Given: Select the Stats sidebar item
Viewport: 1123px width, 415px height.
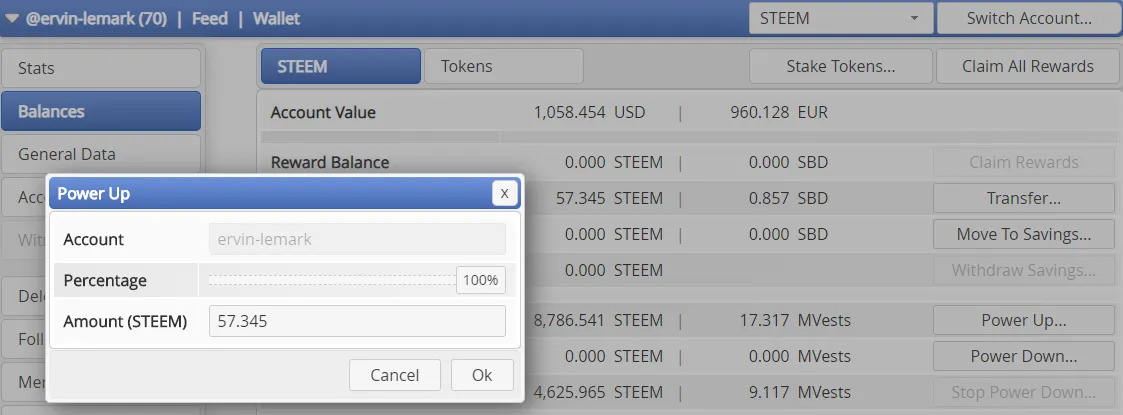Looking at the screenshot, I should coord(101,68).
